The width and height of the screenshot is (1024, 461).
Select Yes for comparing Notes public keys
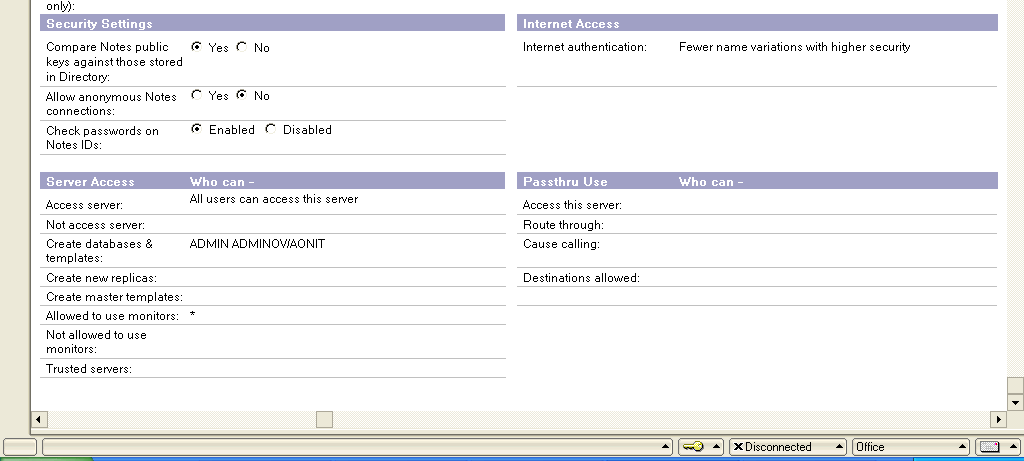pos(196,47)
